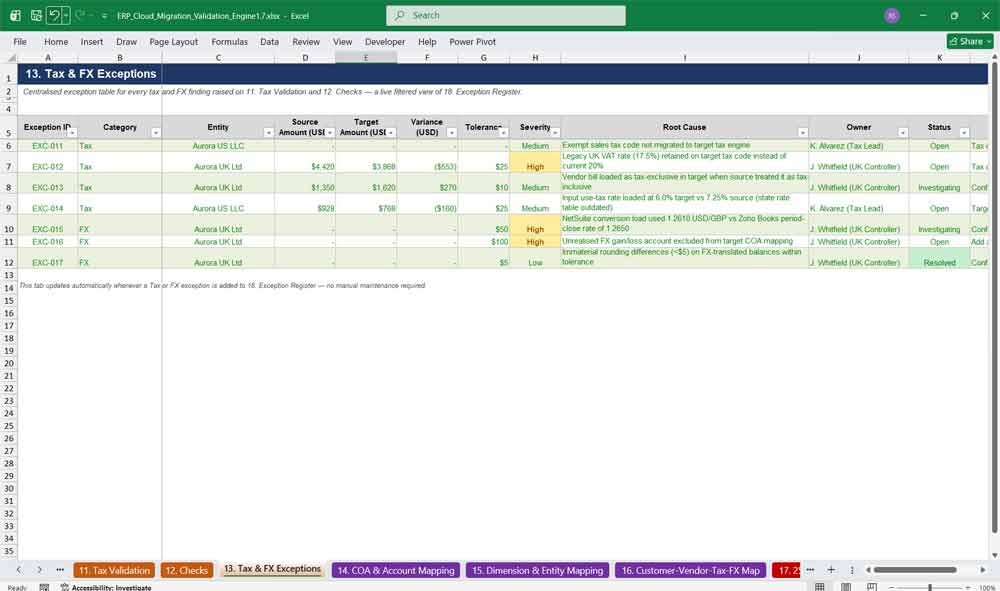The width and height of the screenshot is (1000, 591).
Task: Click the horizontal scroll right arrow
Action: (983, 569)
